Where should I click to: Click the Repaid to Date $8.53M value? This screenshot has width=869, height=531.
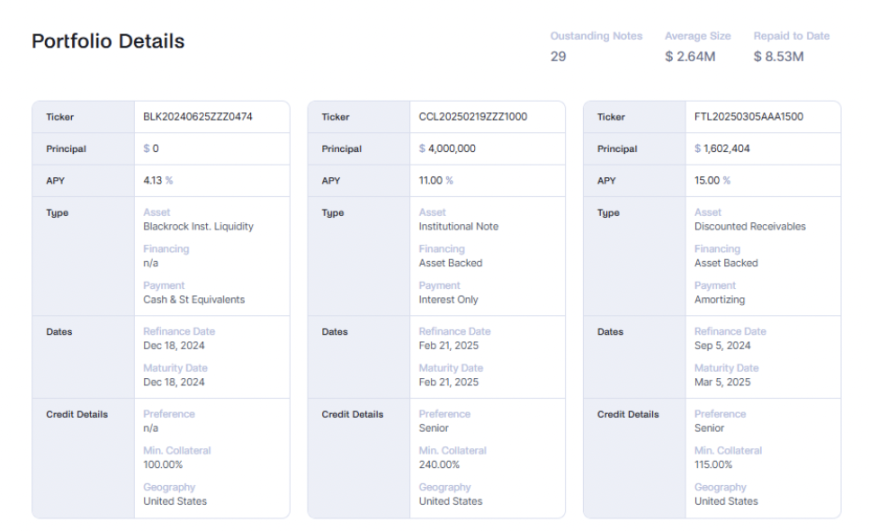(779, 57)
